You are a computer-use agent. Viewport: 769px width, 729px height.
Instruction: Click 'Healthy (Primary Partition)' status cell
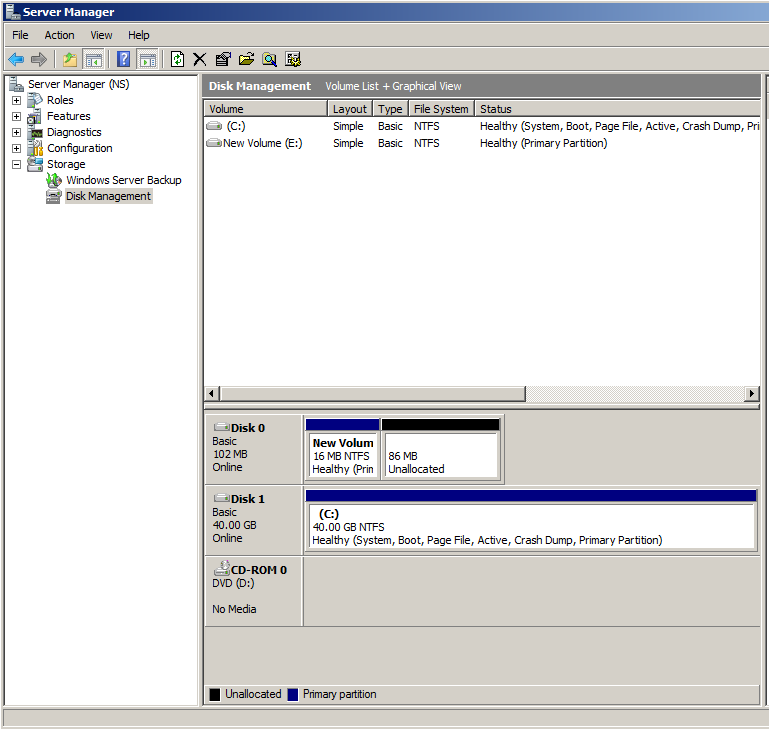543,143
